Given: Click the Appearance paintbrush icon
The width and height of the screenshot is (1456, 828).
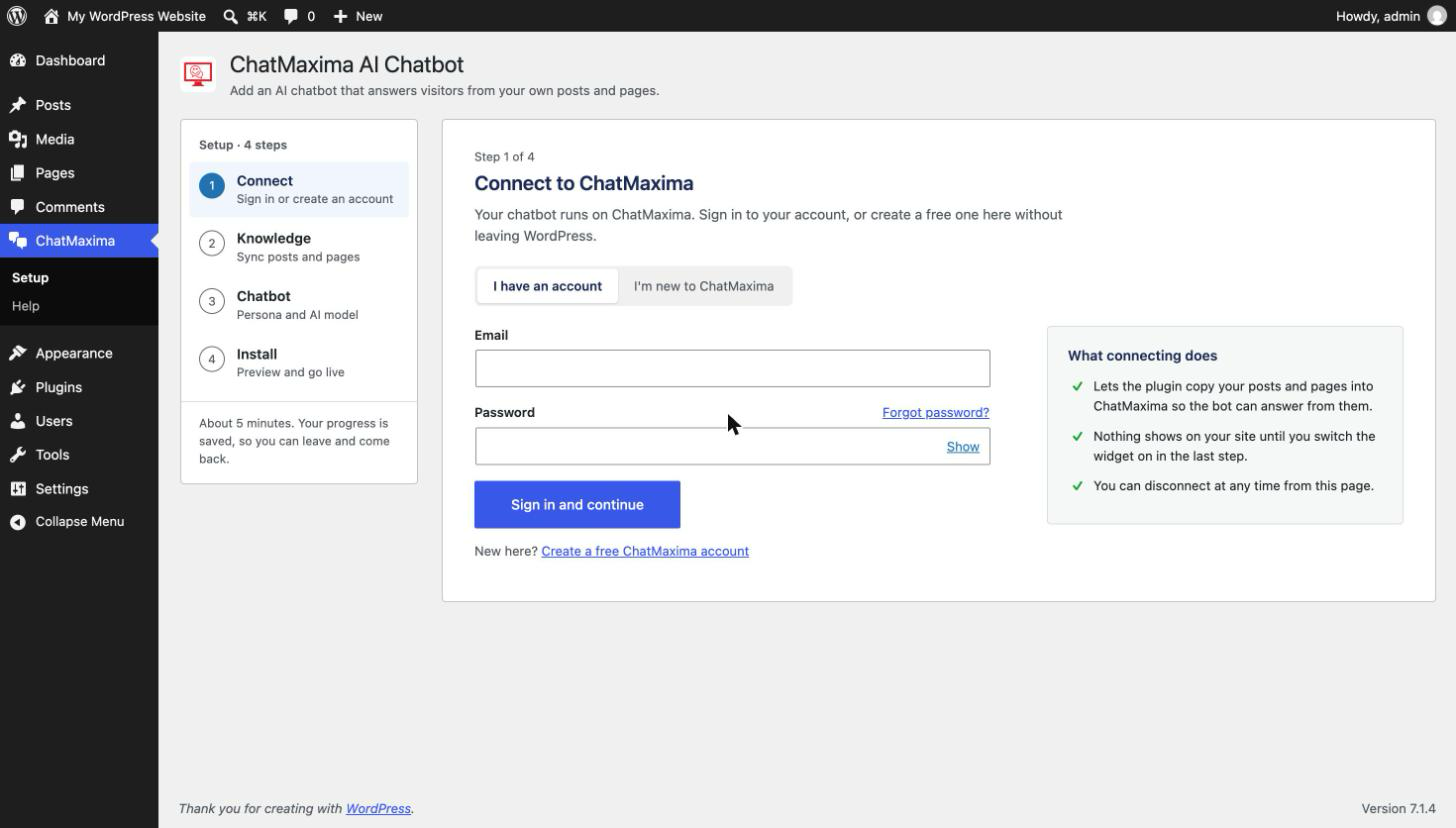Looking at the screenshot, I should (x=17, y=353).
